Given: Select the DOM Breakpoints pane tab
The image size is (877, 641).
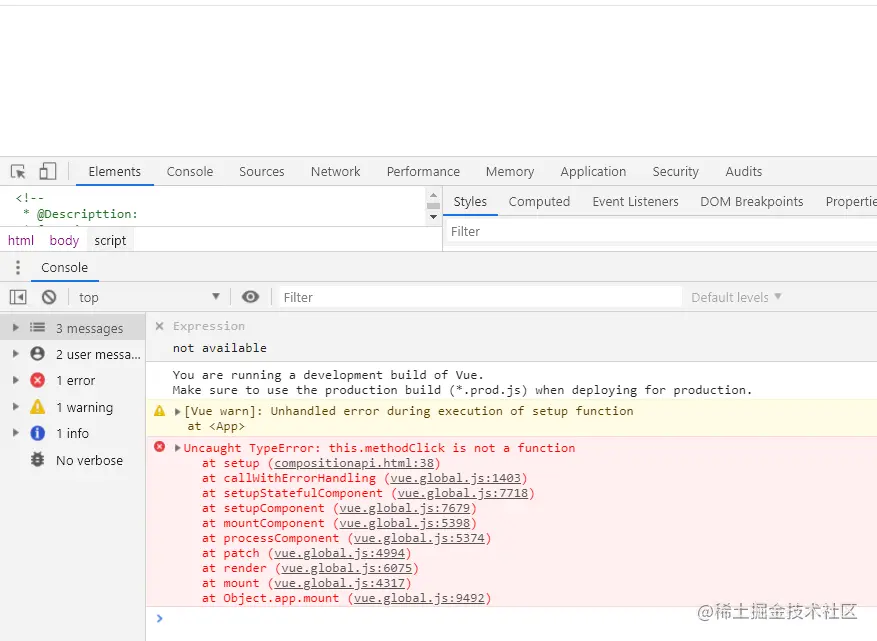Looking at the screenshot, I should (x=752, y=201).
